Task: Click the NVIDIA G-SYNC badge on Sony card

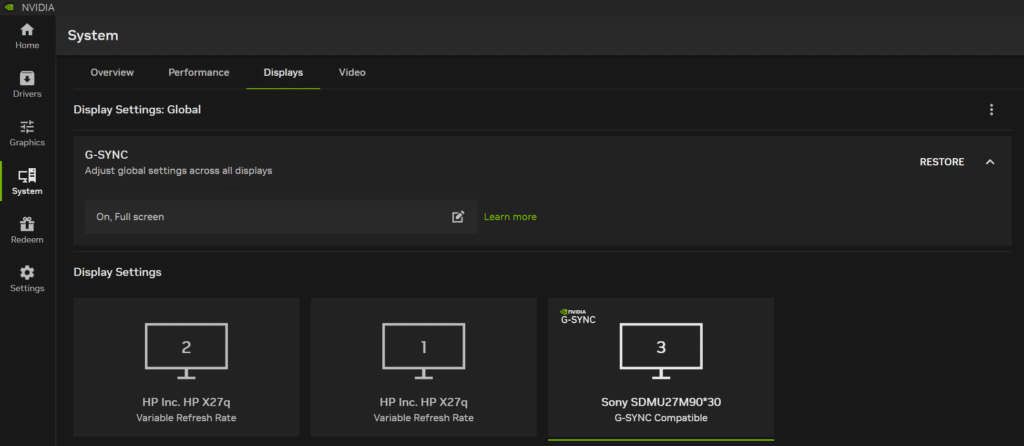Action: pos(578,316)
